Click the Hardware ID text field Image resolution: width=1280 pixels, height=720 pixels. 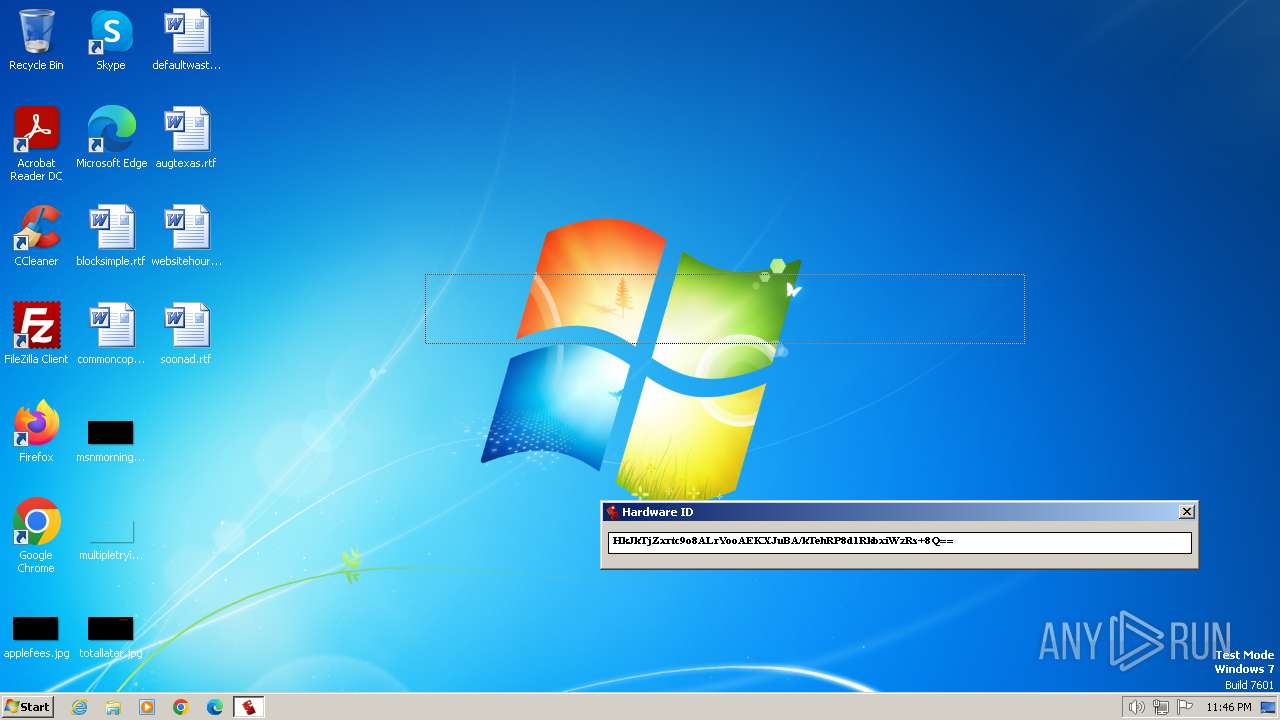(899, 542)
